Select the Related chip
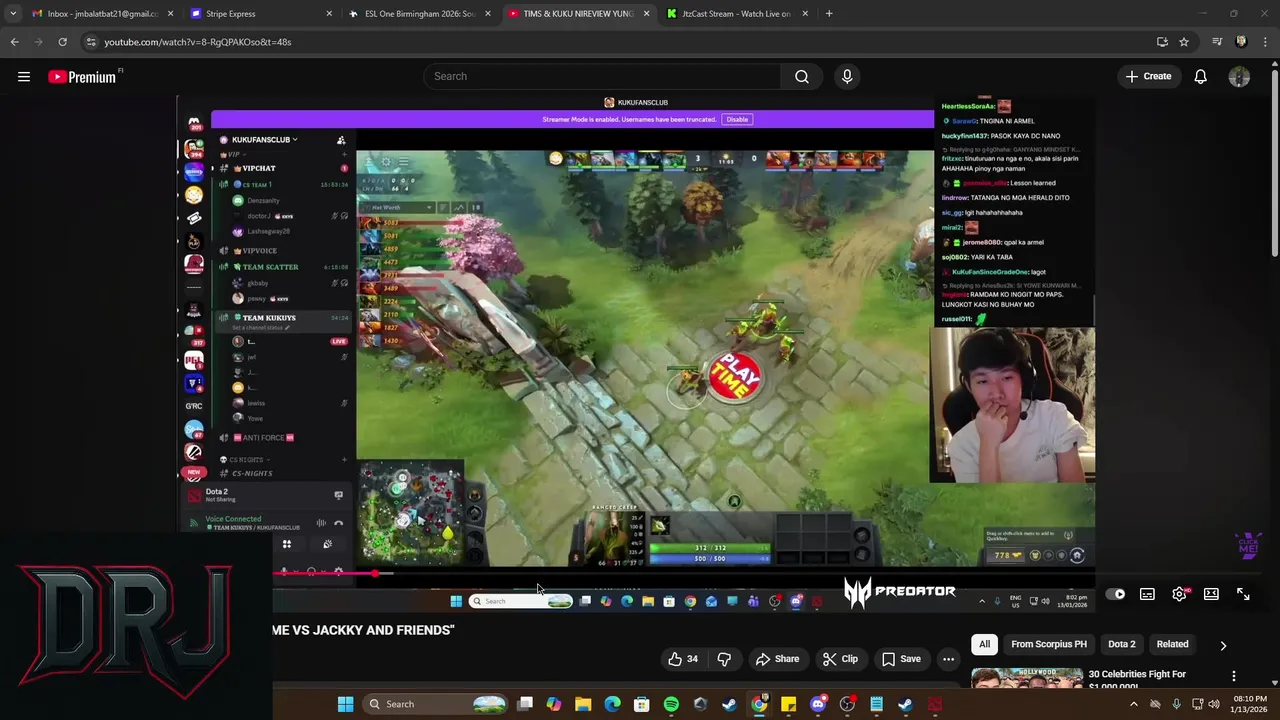1280x720 pixels. (x=1172, y=645)
